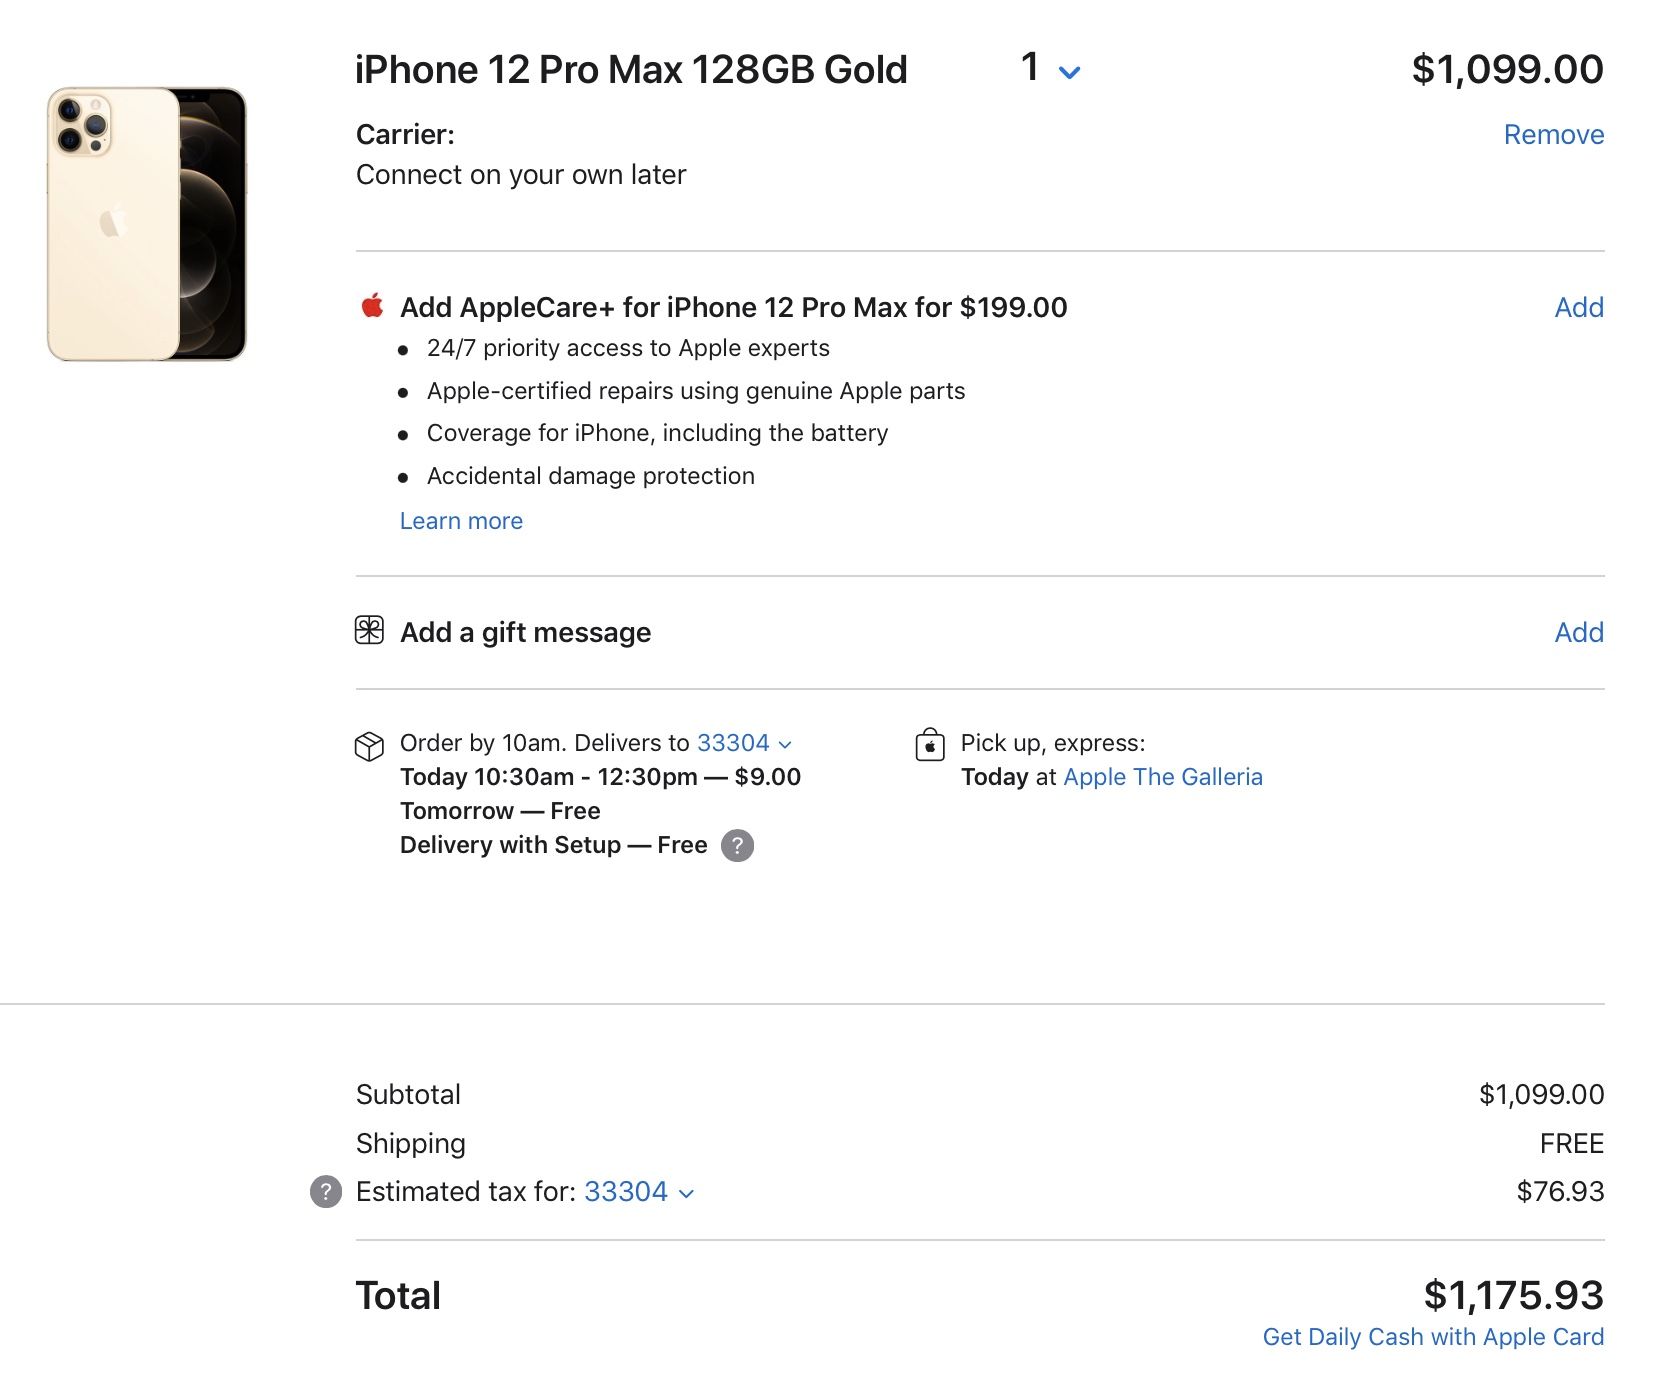The image size is (1672, 1382).
Task: Open the Apple The Galleria store link
Action: 1162,777
